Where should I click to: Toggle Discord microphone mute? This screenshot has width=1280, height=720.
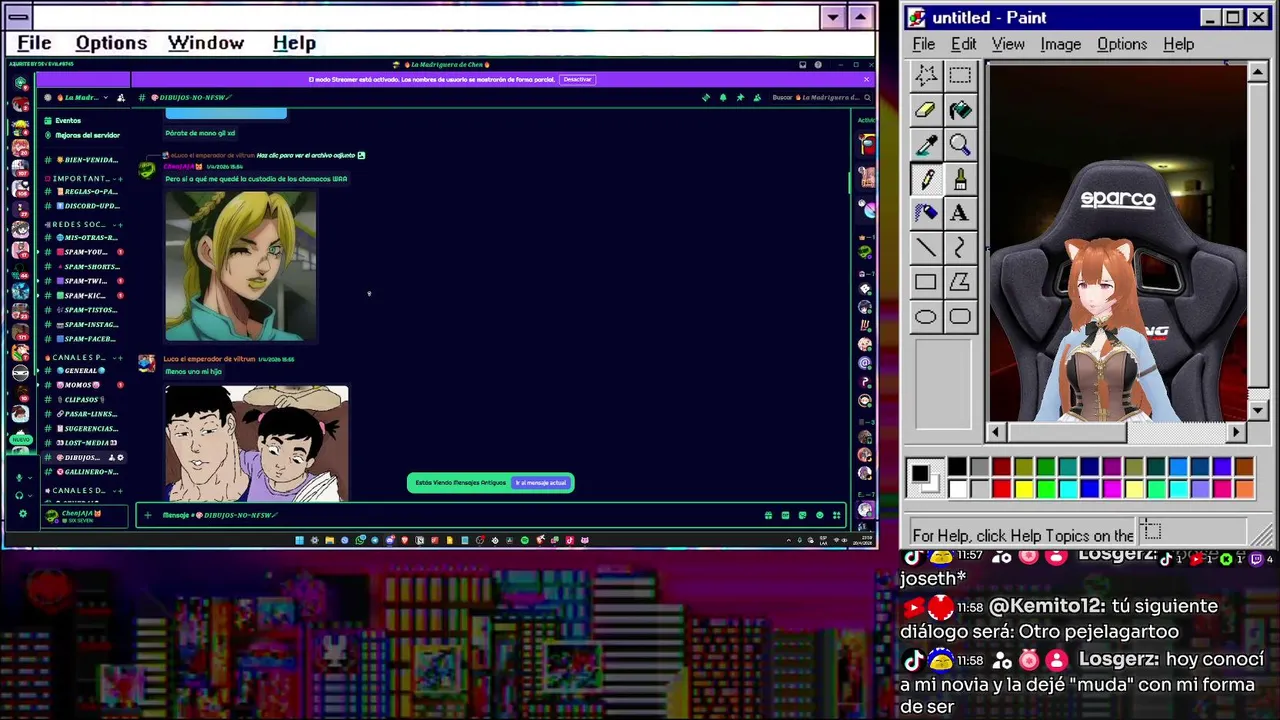pyautogui.click(x=19, y=477)
